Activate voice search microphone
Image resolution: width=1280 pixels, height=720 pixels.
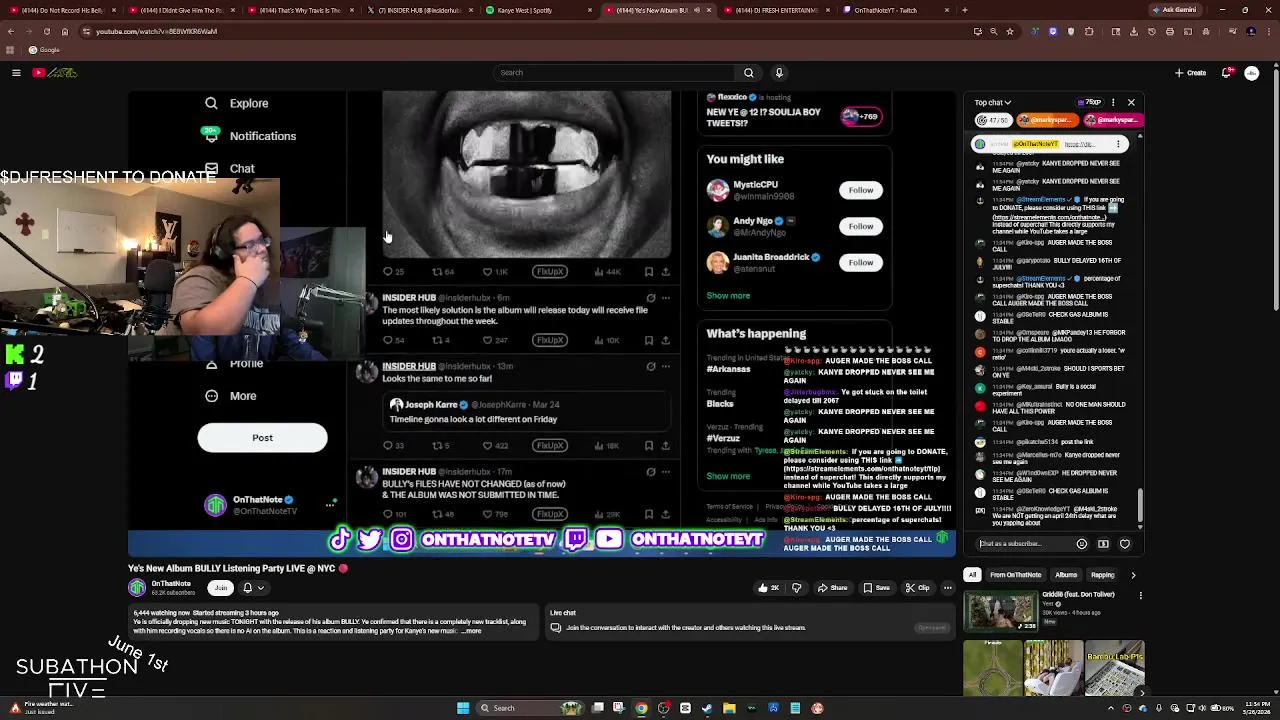pos(779,72)
